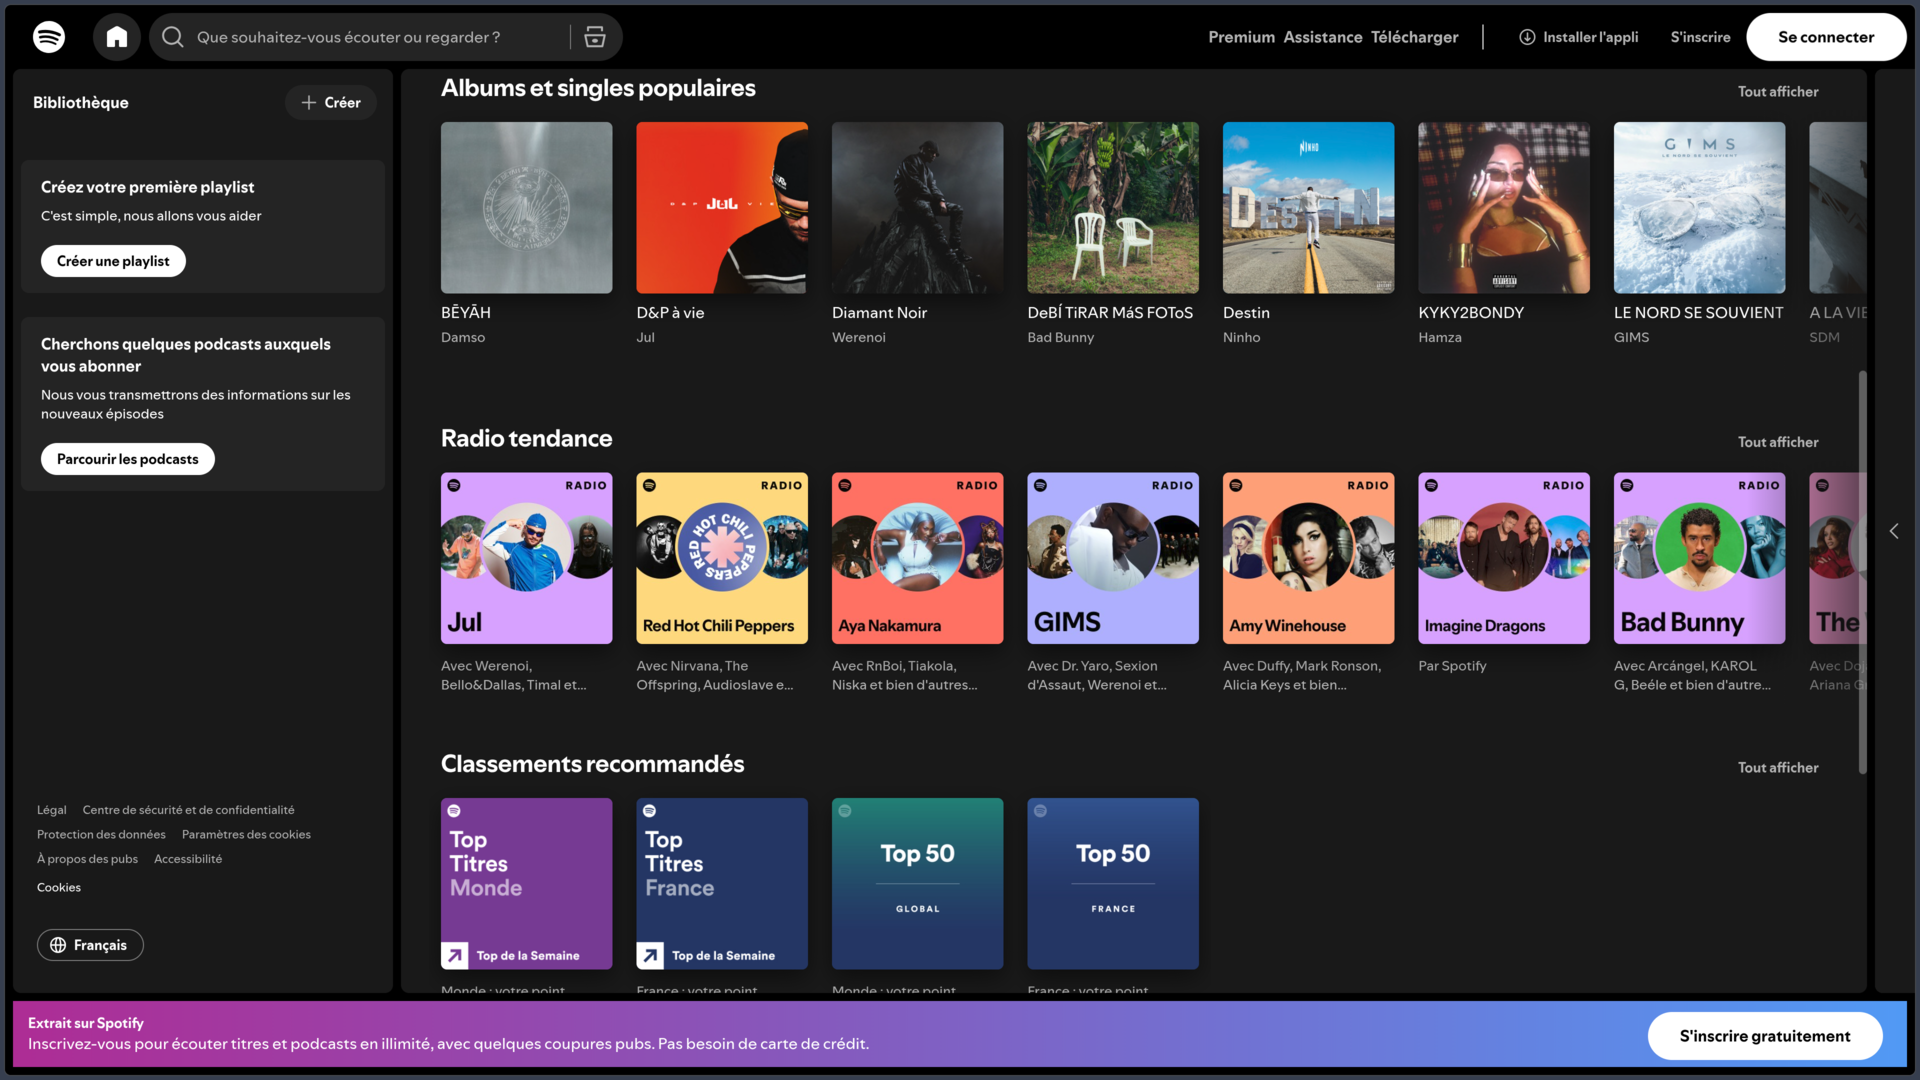Viewport: 1920px width, 1080px height.
Task: Click Installer l'appli
Action: point(1579,37)
